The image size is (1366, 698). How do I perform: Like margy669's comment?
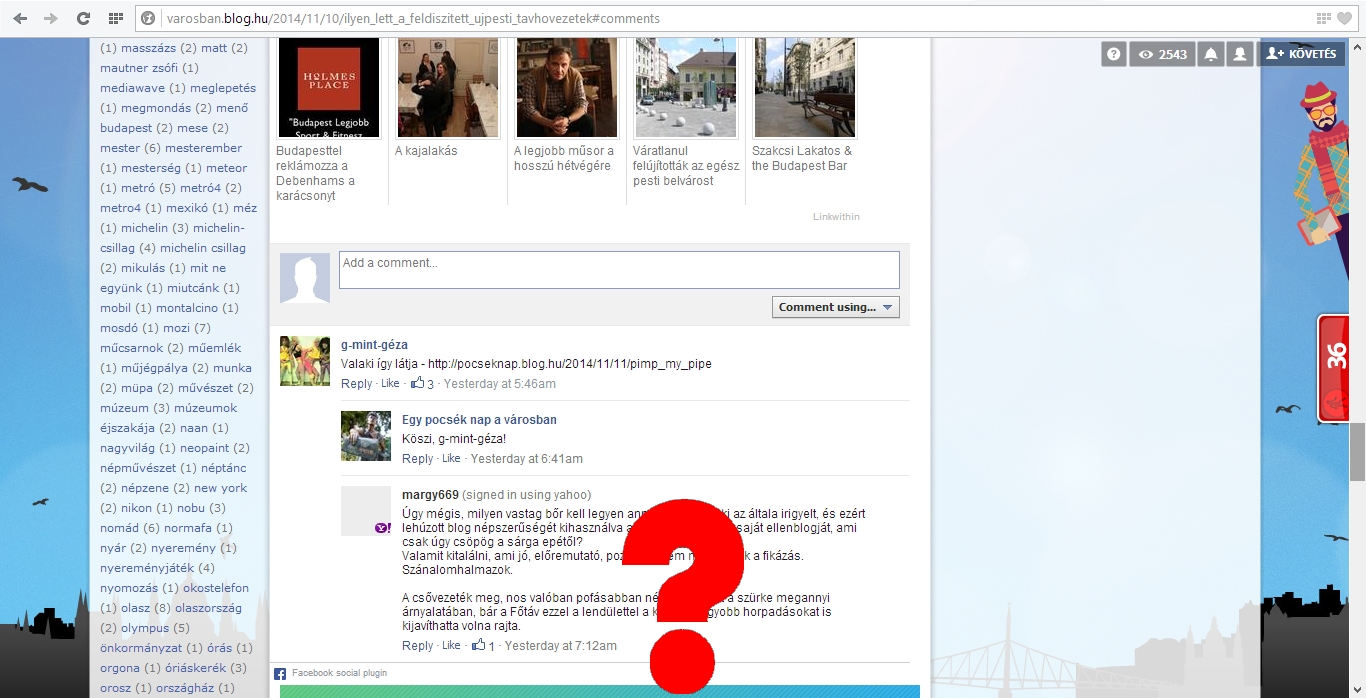point(451,646)
